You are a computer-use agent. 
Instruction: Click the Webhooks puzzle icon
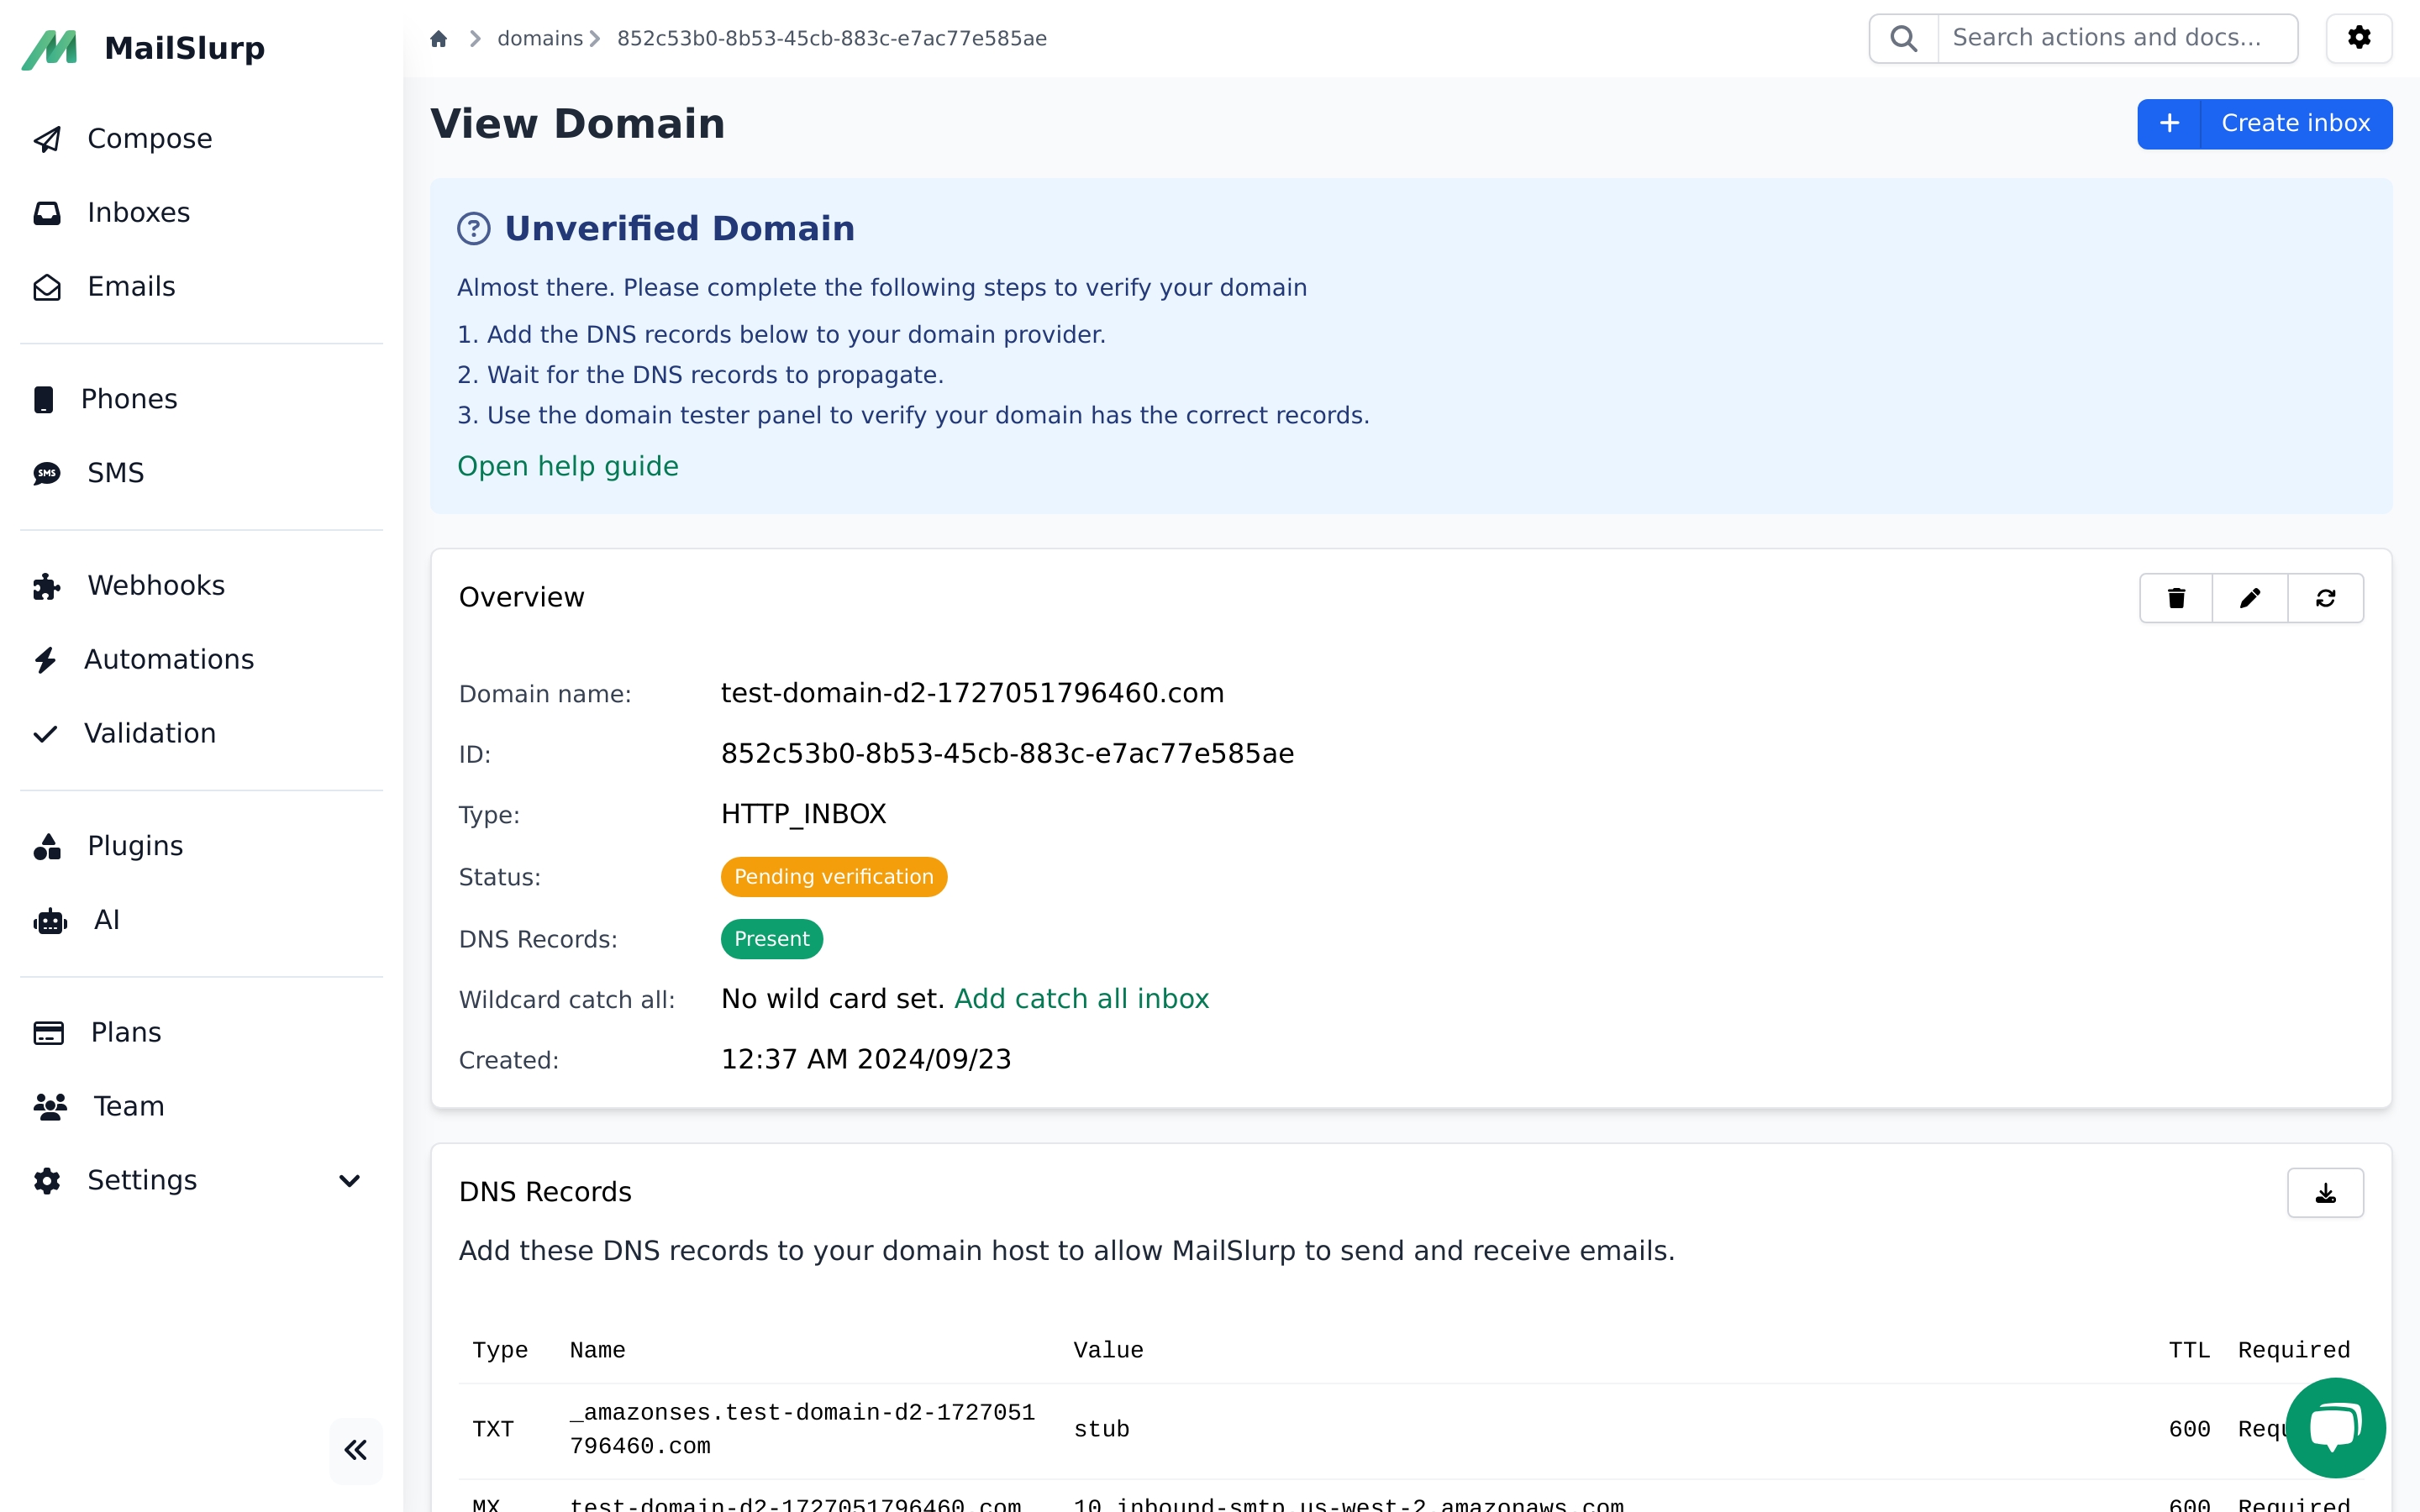tap(47, 586)
